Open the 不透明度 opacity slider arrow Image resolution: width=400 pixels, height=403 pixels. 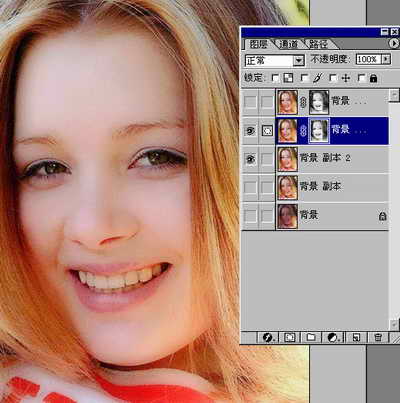tap(386, 59)
